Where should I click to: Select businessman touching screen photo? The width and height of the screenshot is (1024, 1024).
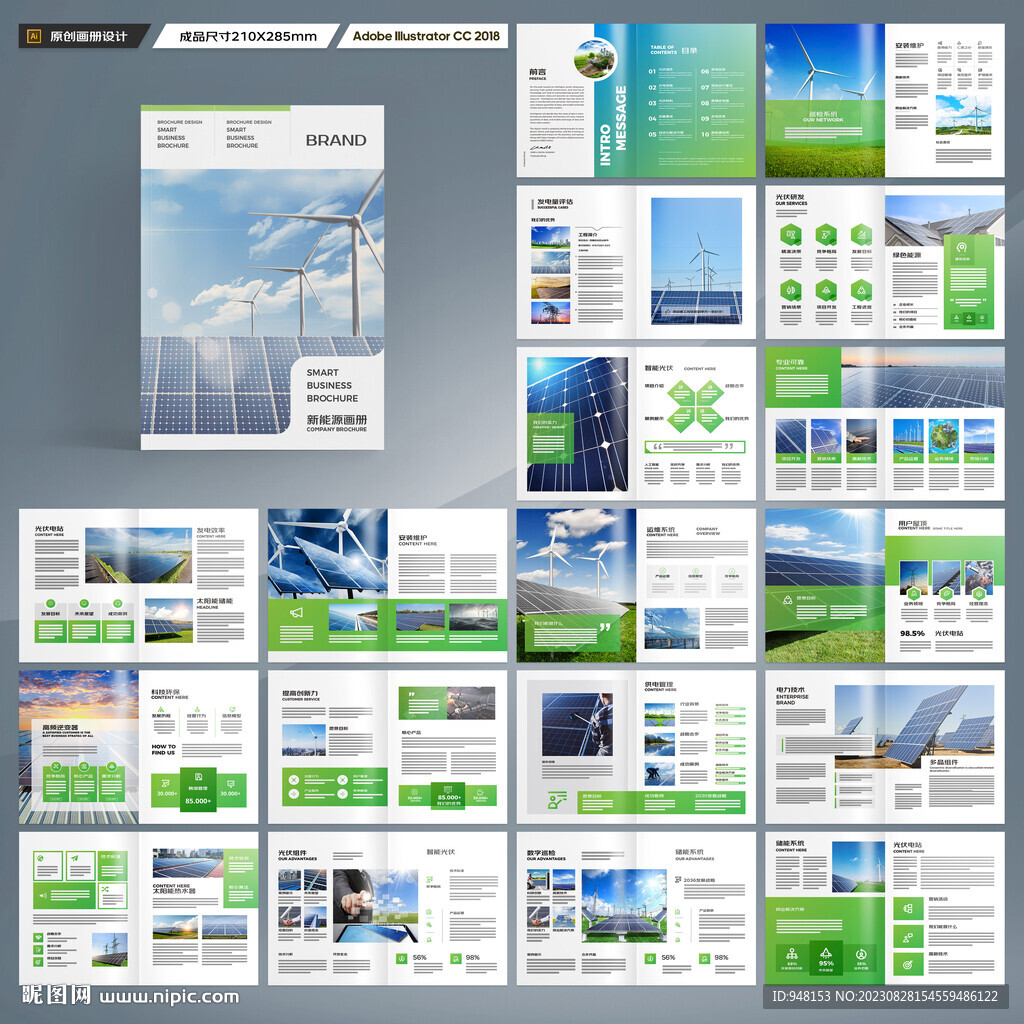[x=375, y=905]
